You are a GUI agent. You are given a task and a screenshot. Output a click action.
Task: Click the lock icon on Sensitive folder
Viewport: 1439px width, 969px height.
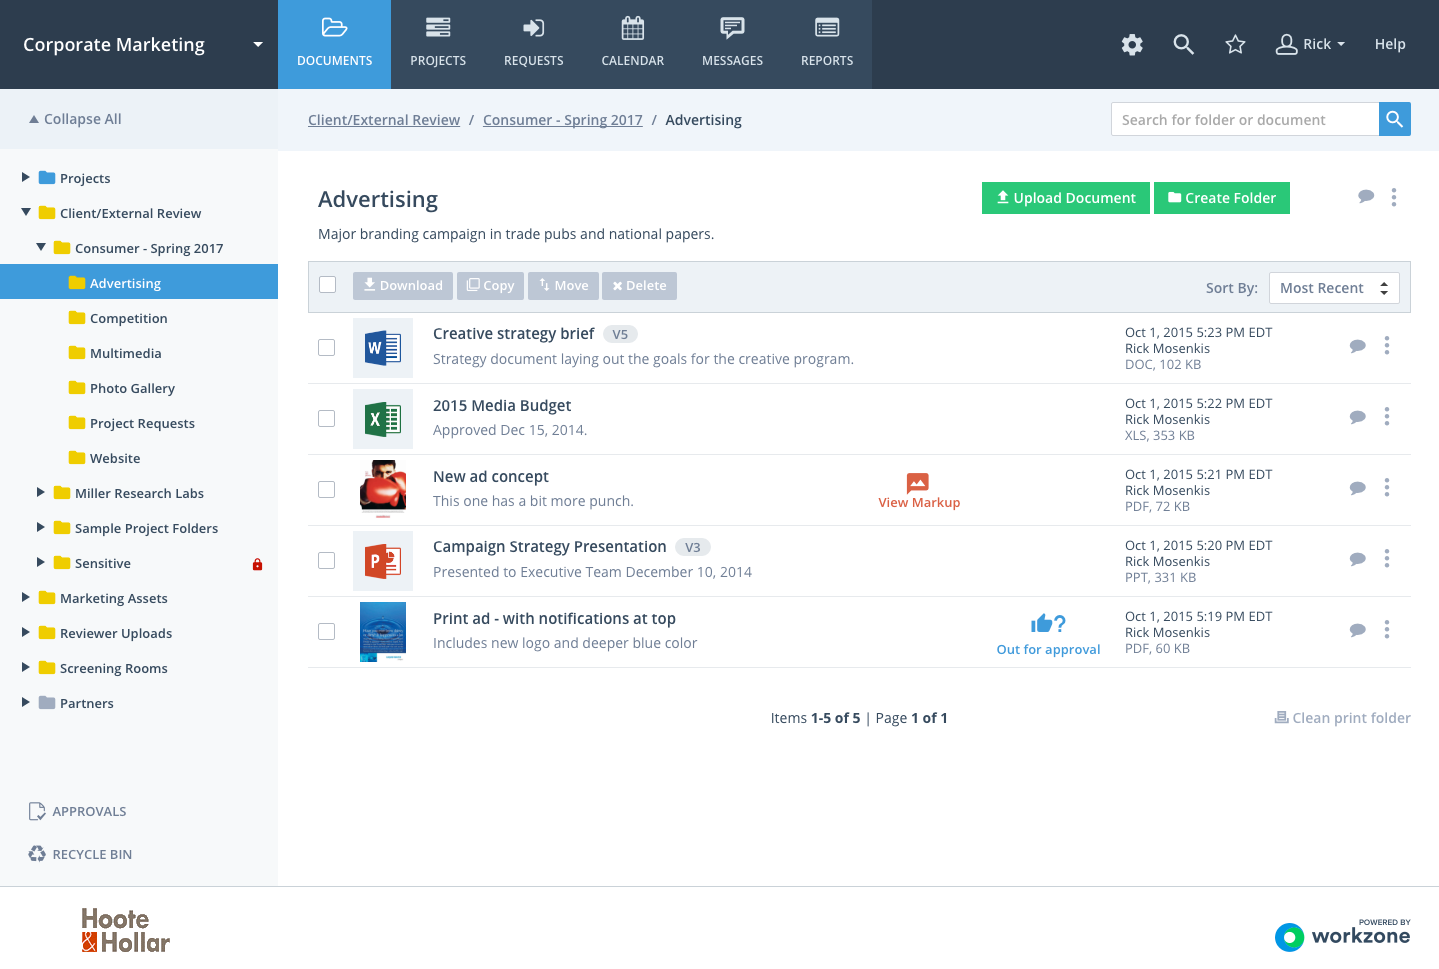pos(257,563)
